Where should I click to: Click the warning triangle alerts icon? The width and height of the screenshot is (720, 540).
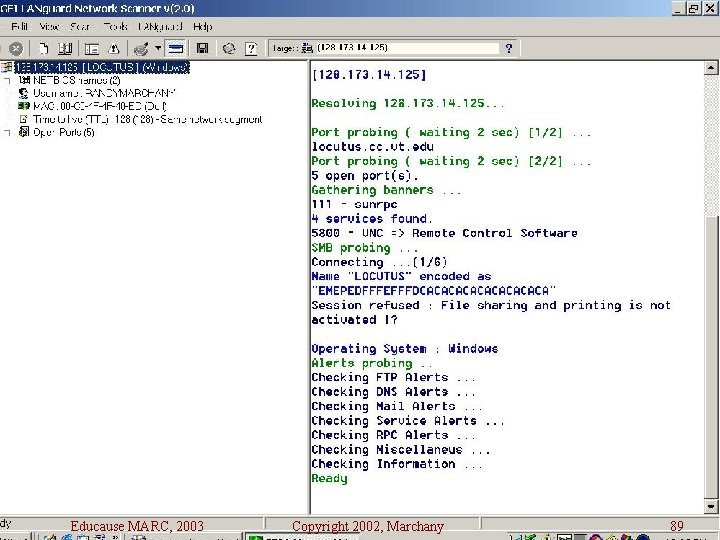click(x=114, y=48)
